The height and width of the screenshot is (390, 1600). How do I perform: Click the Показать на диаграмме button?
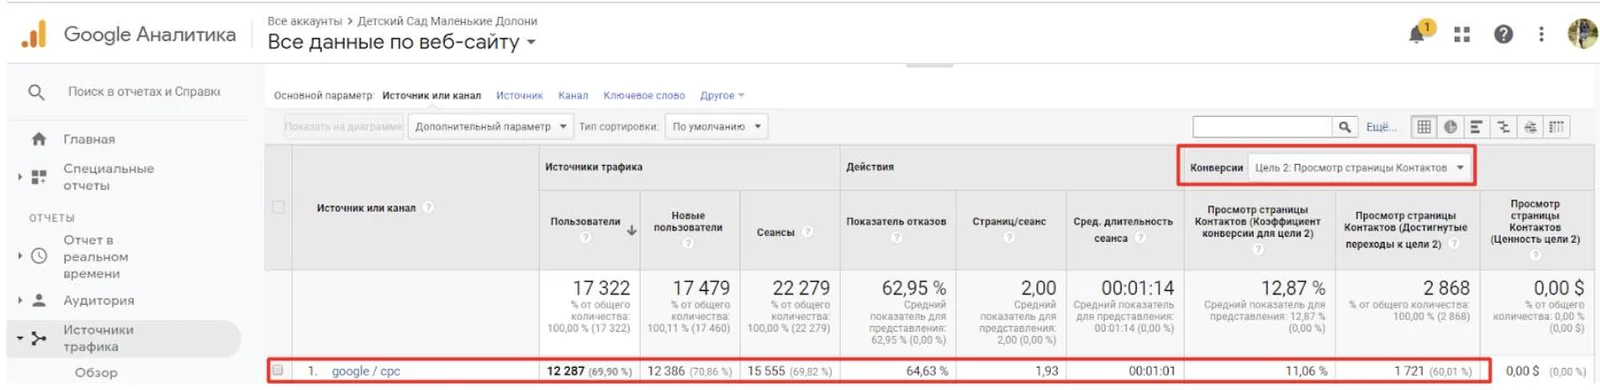(x=344, y=127)
